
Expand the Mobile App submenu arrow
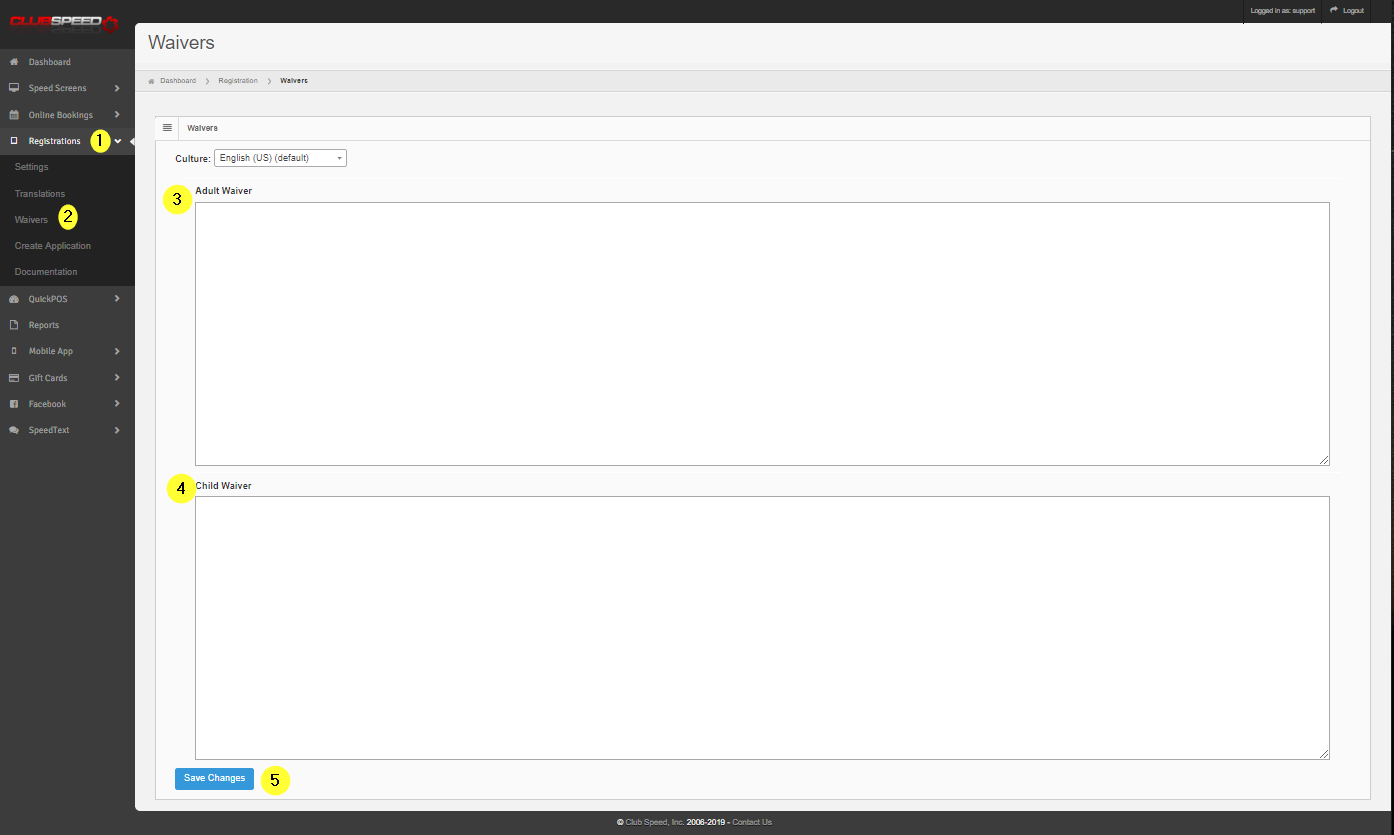117,351
